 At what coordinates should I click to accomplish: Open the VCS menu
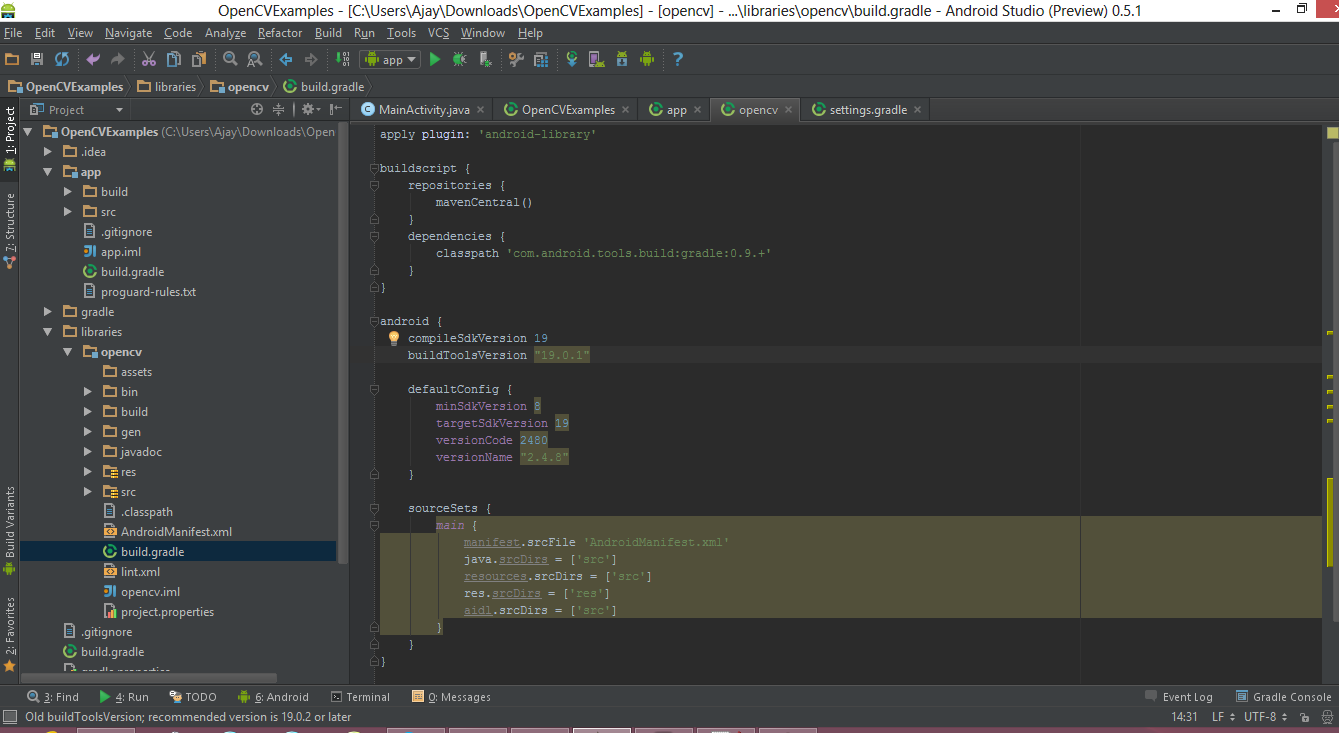tap(438, 33)
